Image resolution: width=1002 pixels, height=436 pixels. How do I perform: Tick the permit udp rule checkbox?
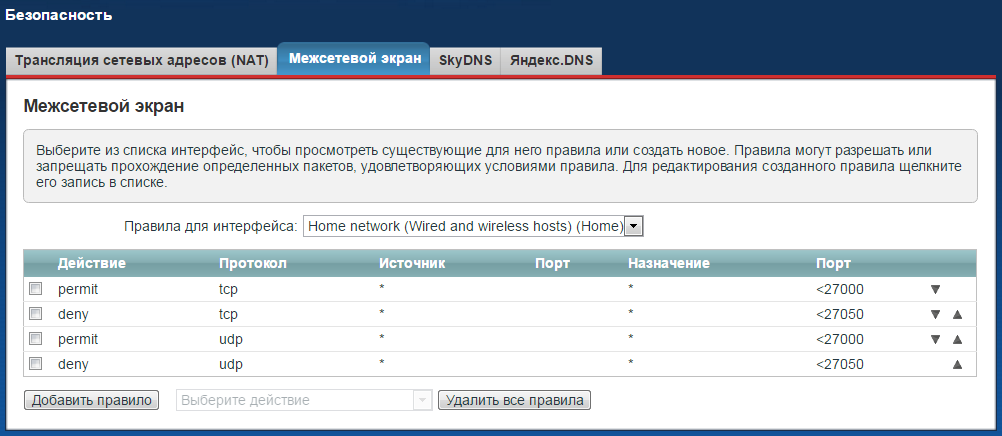[x=36, y=339]
